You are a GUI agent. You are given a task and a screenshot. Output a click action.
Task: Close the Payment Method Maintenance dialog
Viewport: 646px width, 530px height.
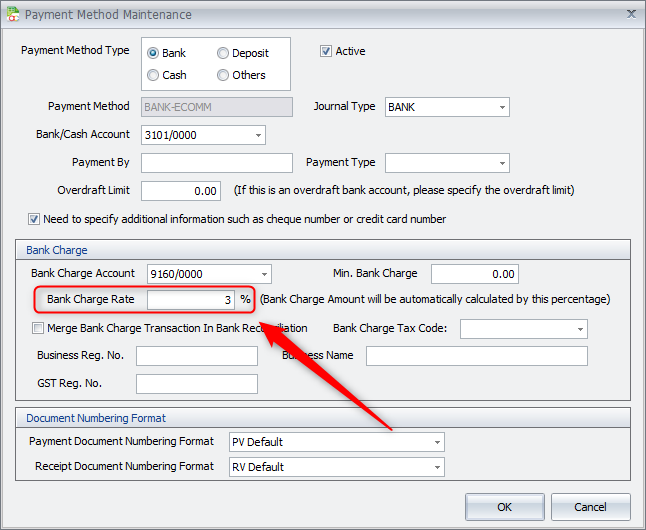(x=630, y=14)
